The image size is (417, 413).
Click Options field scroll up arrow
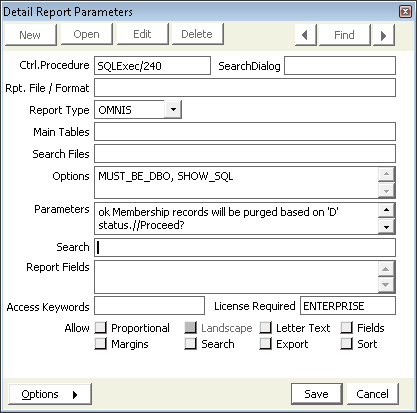point(386,174)
